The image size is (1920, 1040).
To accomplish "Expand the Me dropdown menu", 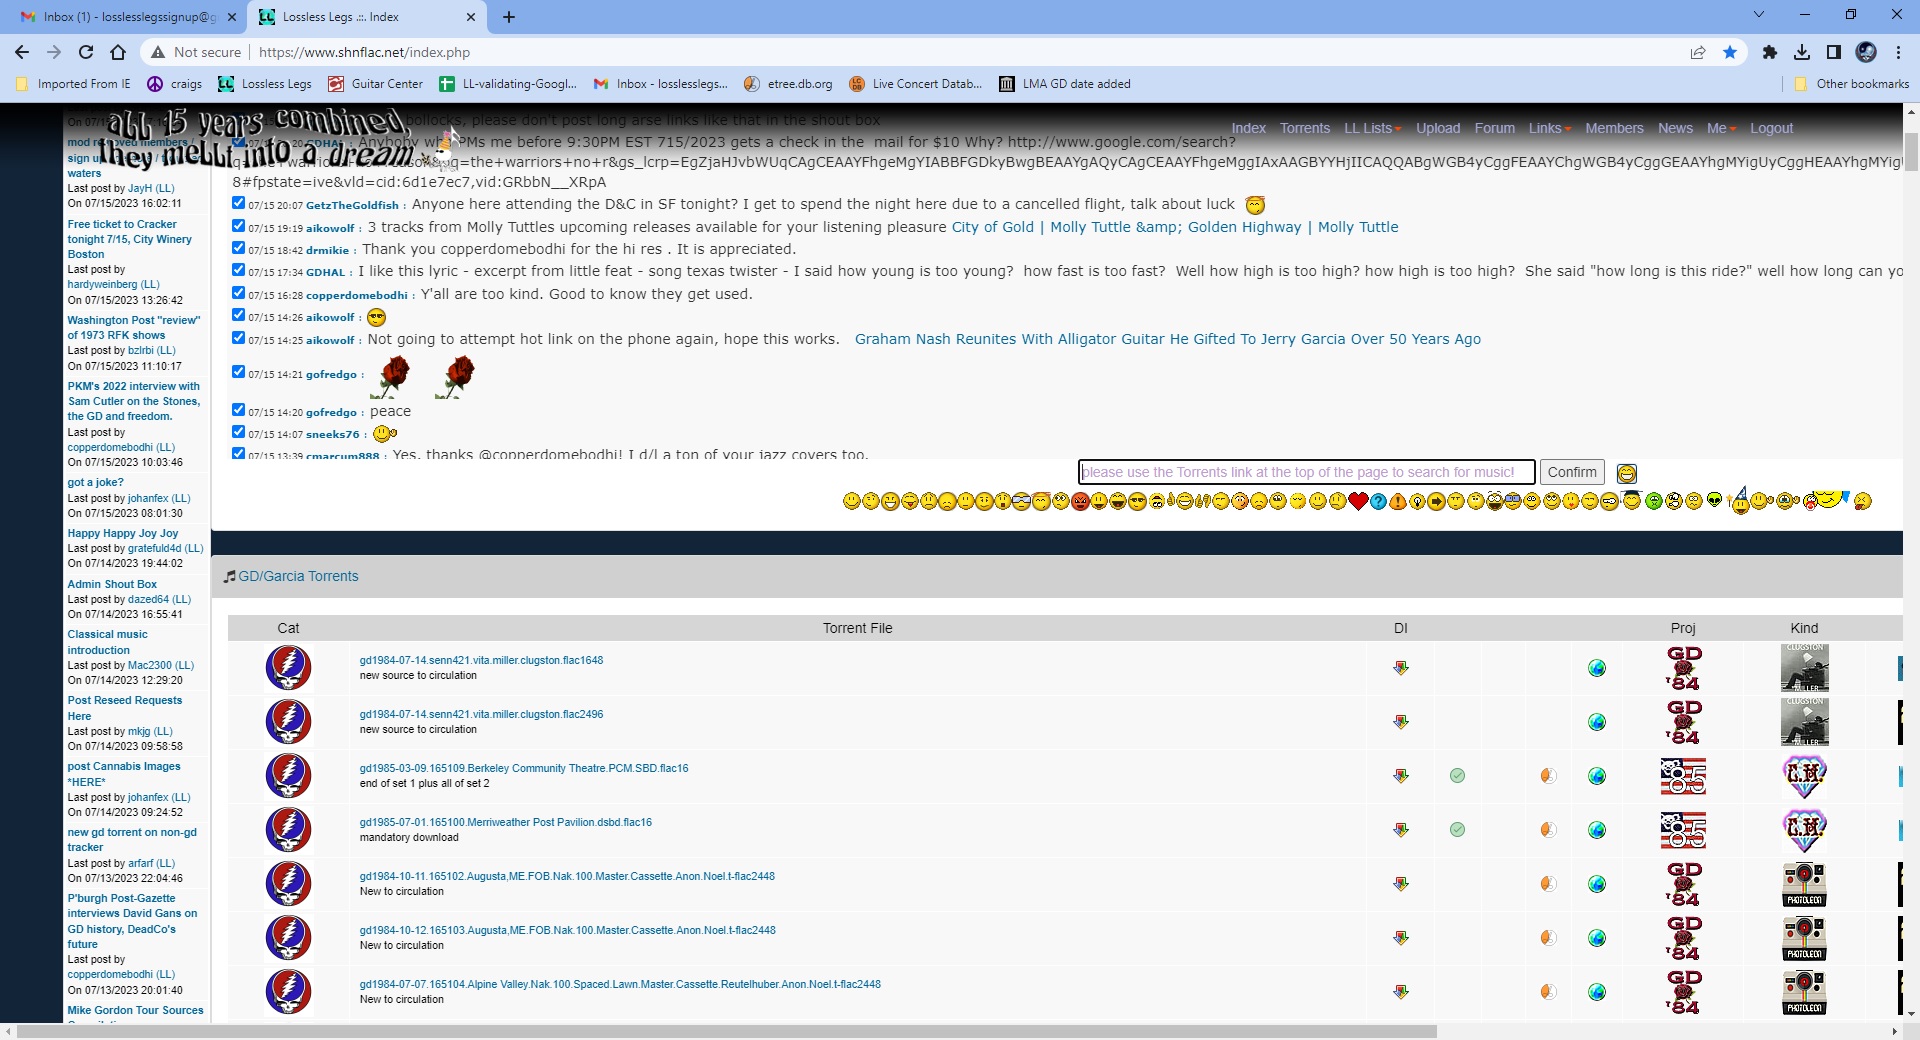I will pos(1721,128).
